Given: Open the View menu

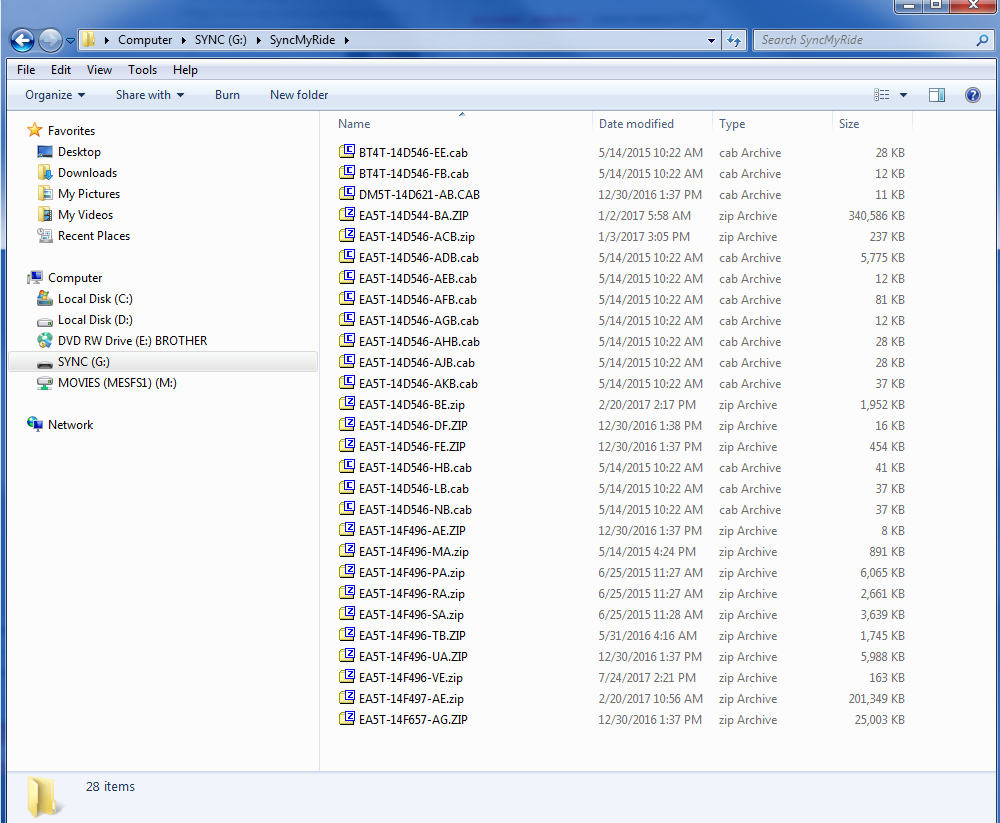Looking at the screenshot, I should tap(99, 69).
